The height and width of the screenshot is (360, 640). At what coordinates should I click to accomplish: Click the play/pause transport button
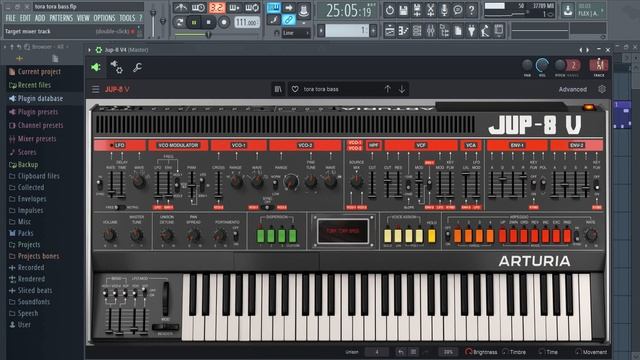point(194,22)
